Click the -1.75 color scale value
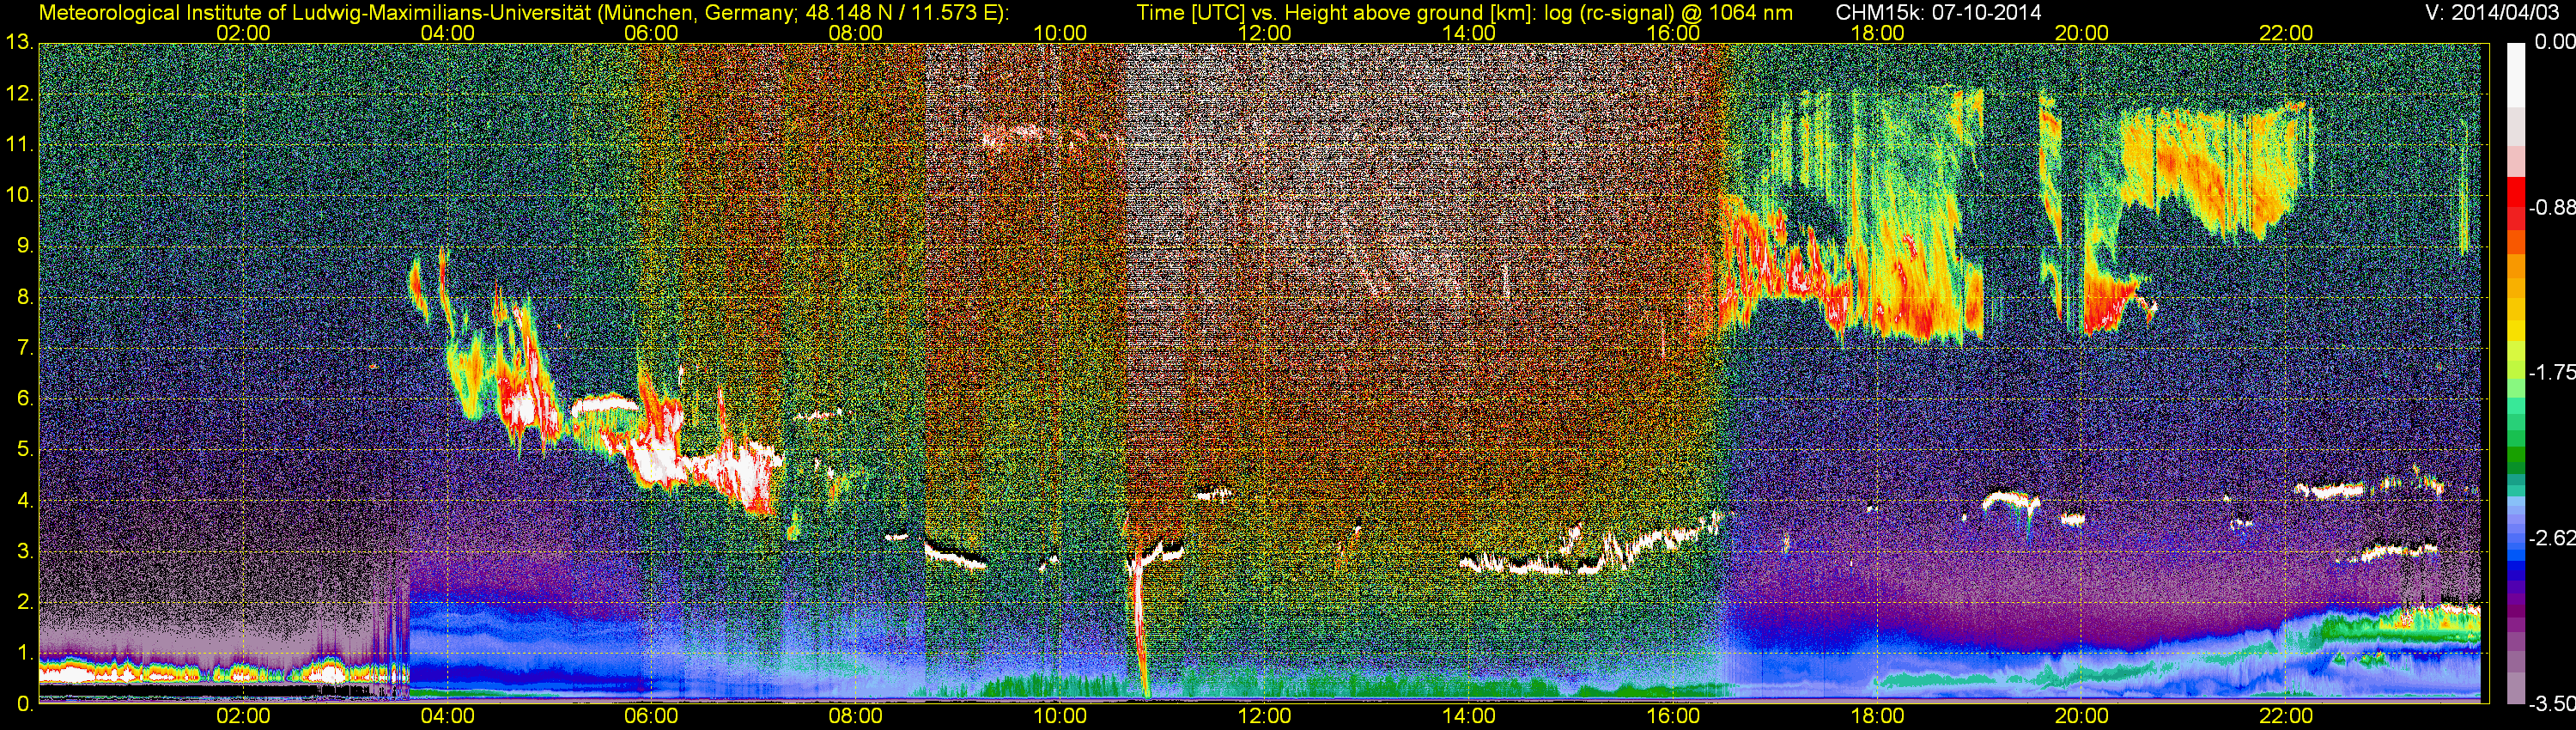2576x730 pixels. click(2552, 373)
